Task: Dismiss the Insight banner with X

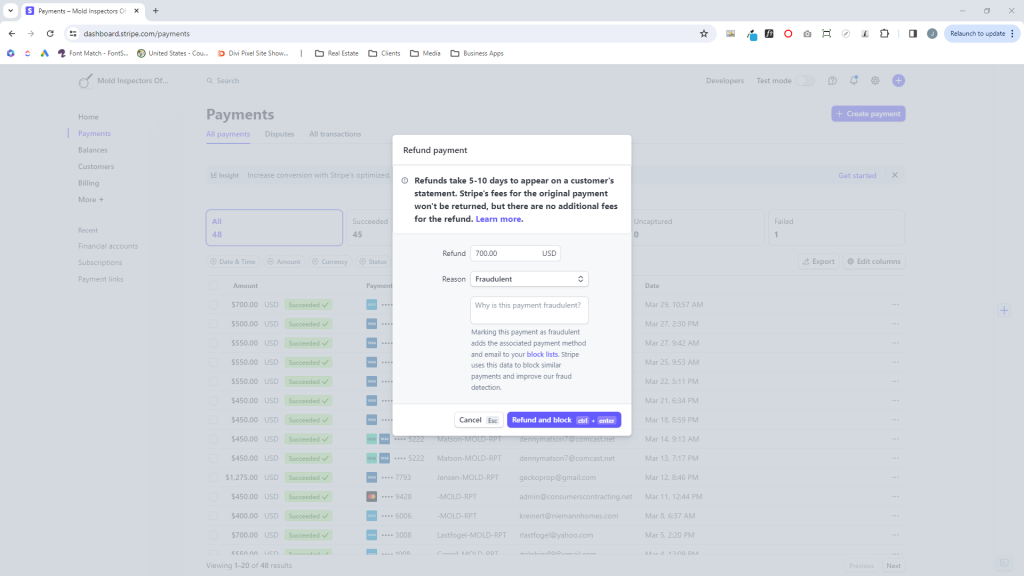Action: (x=895, y=175)
